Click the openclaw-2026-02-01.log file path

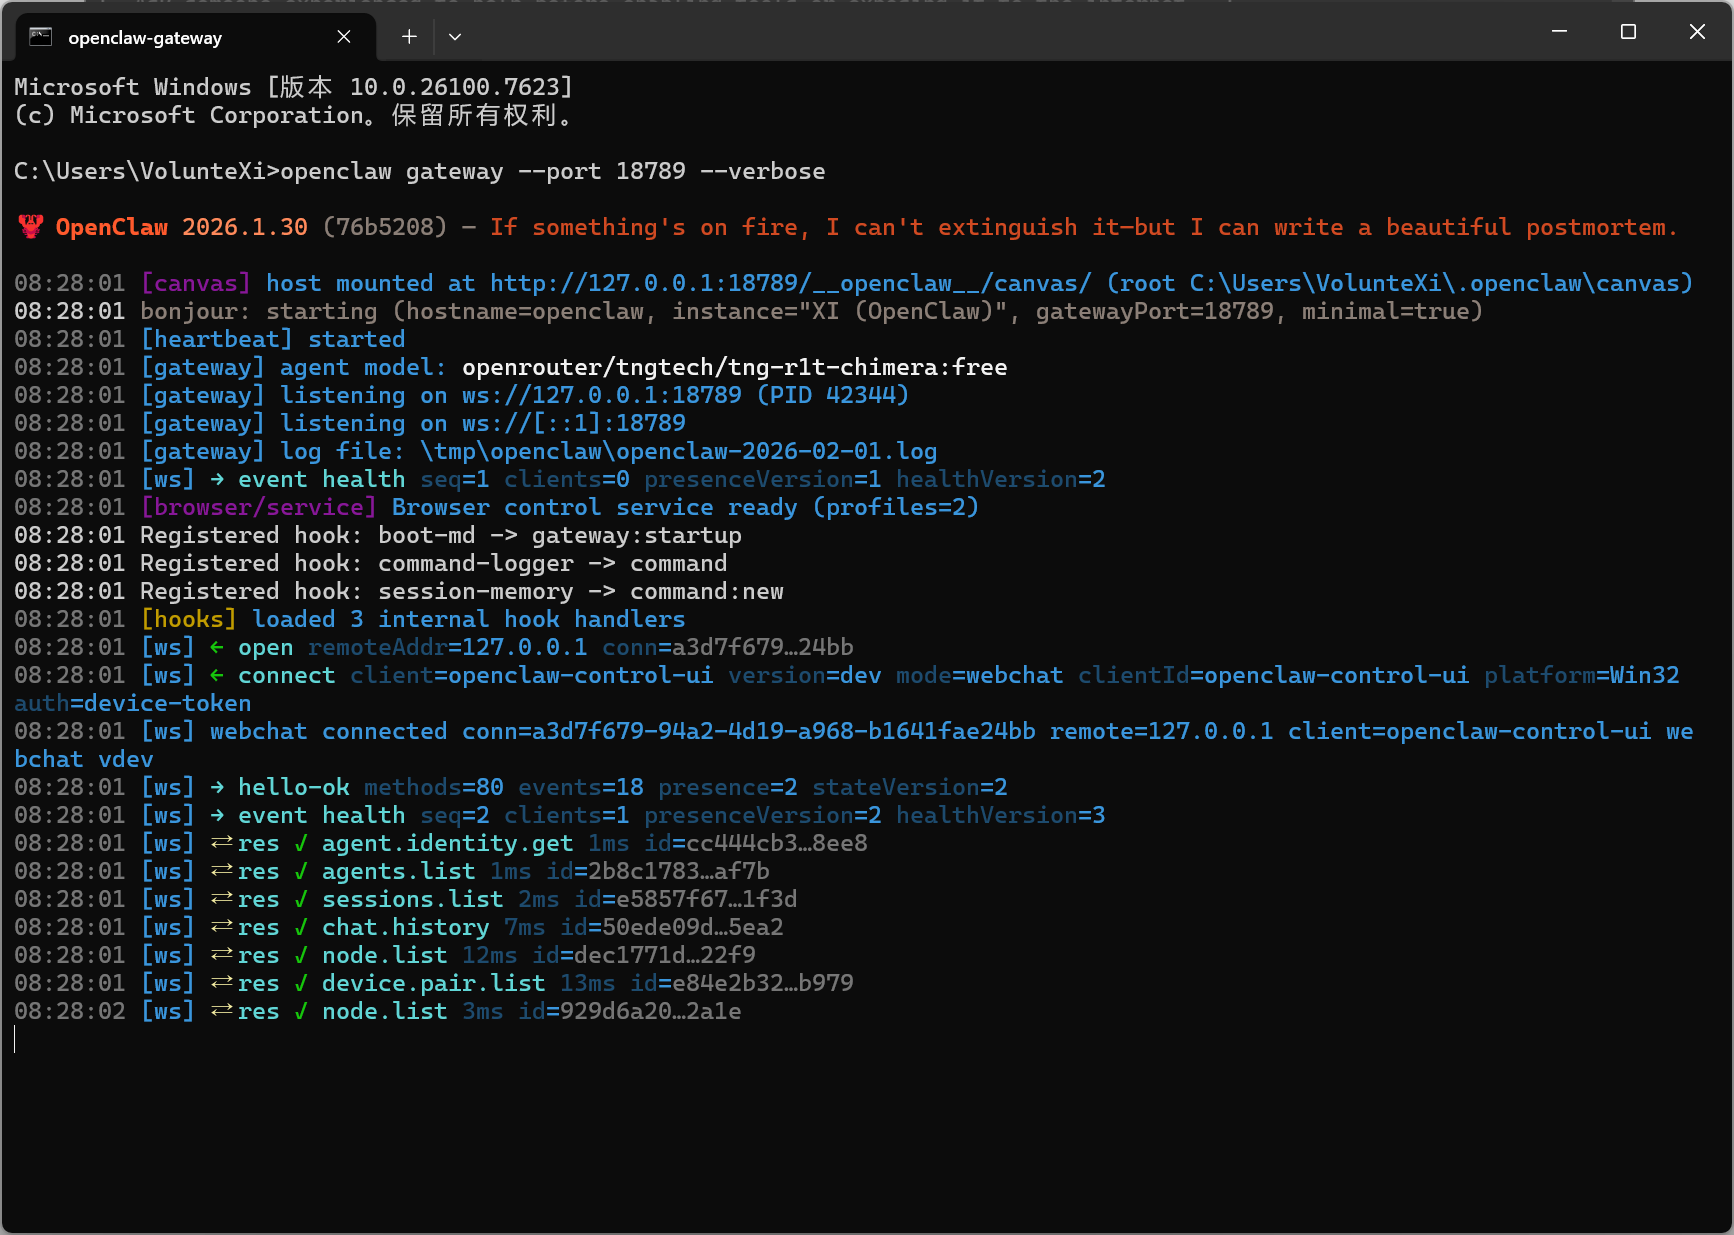coord(678,452)
